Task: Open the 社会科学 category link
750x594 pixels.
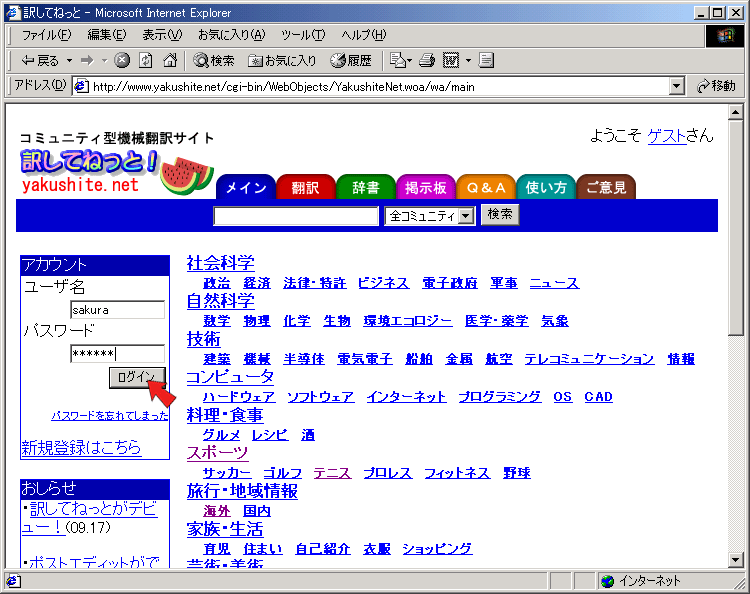Action: 221,263
